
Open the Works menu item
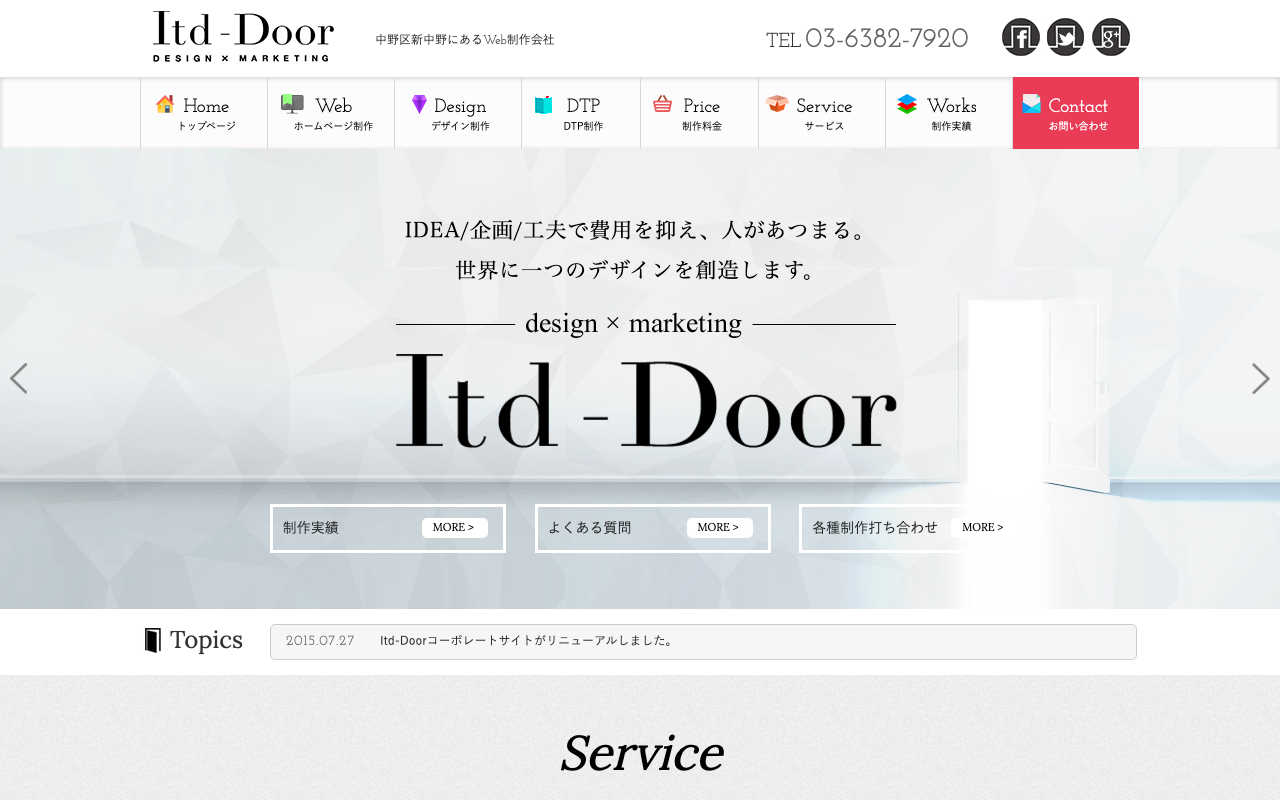(x=949, y=113)
